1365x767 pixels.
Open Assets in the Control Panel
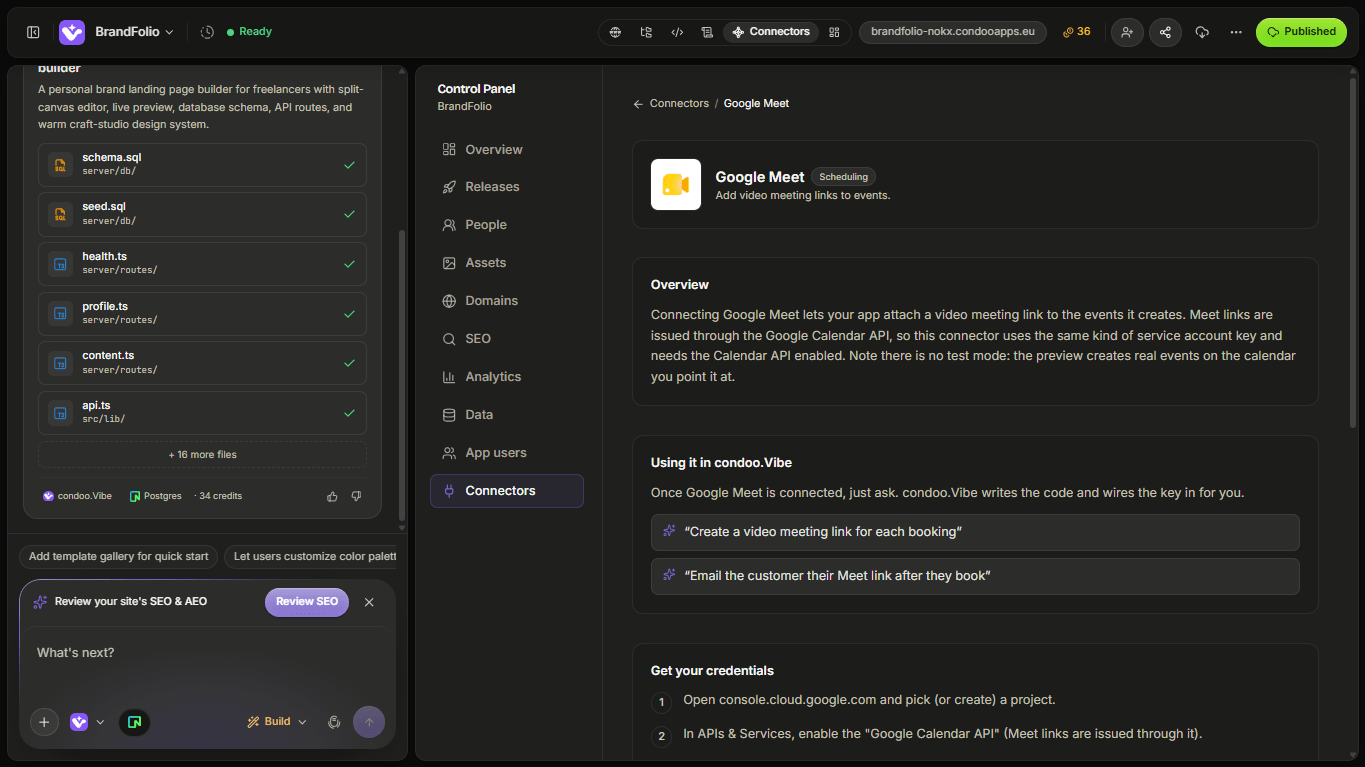(x=507, y=263)
